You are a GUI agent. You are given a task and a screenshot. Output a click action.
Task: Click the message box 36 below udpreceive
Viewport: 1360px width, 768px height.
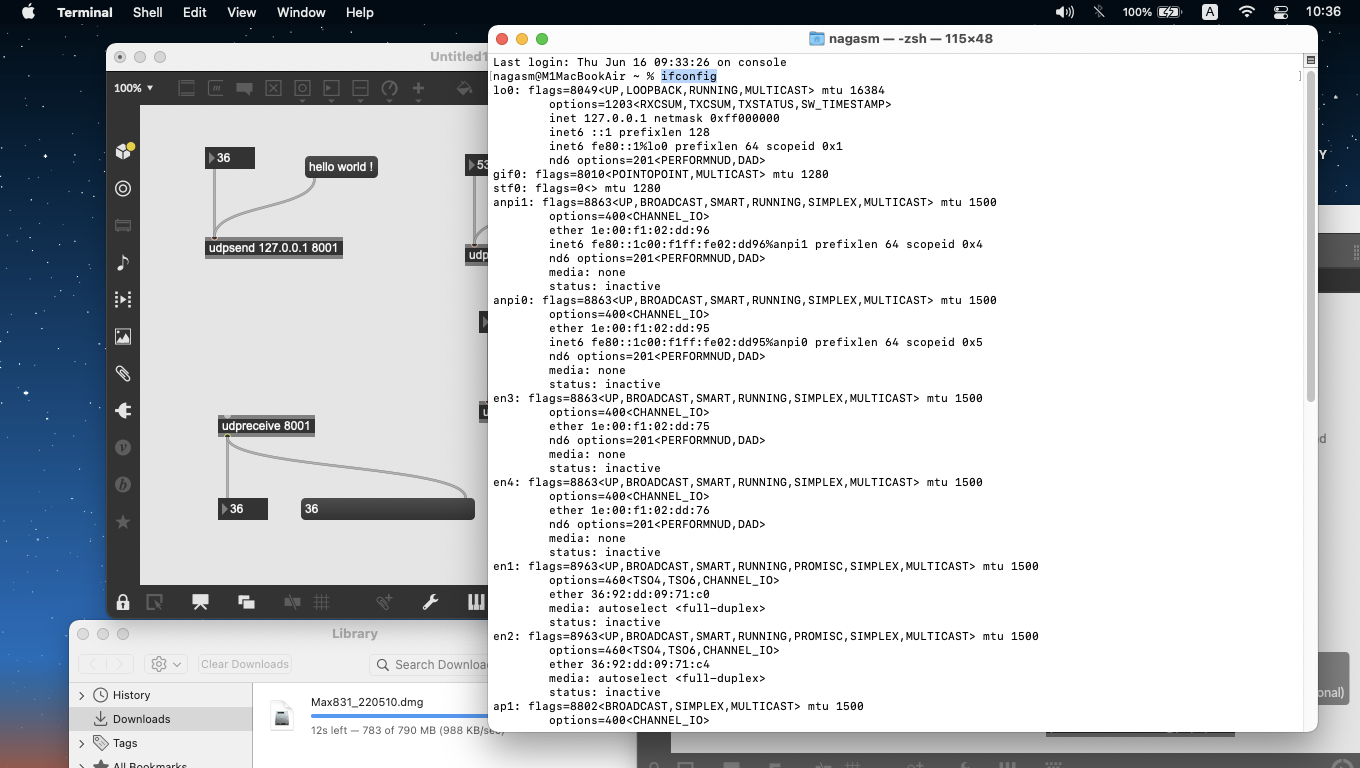(388, 509)
